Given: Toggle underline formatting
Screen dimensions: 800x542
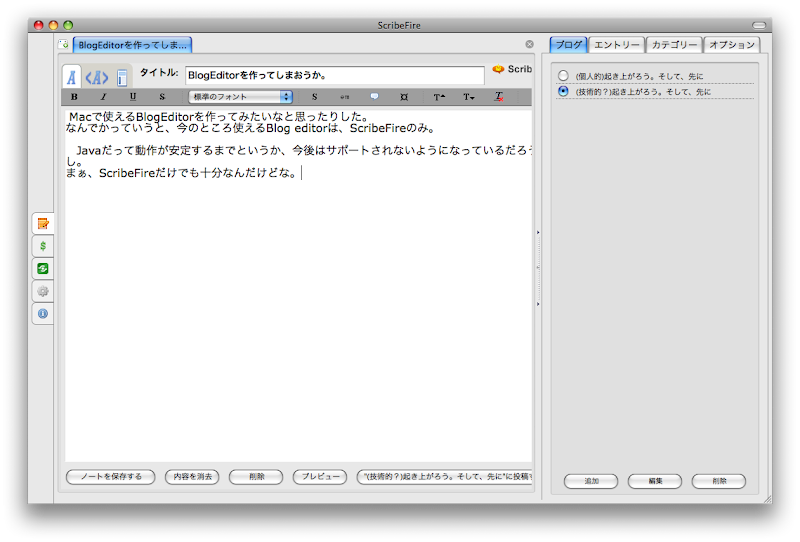Looking at the screenshot, I should pyautogui.click(x=133, y=96).
